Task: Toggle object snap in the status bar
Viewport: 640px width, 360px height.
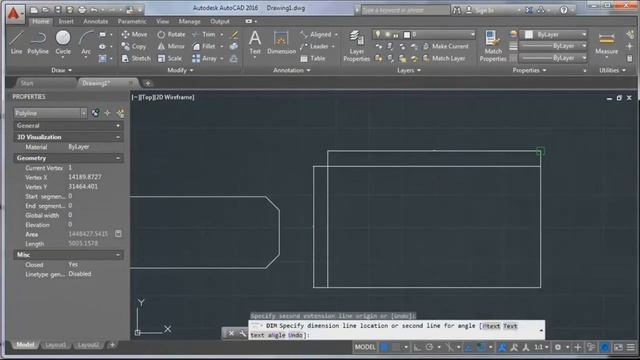Action: tap(481, 347)
